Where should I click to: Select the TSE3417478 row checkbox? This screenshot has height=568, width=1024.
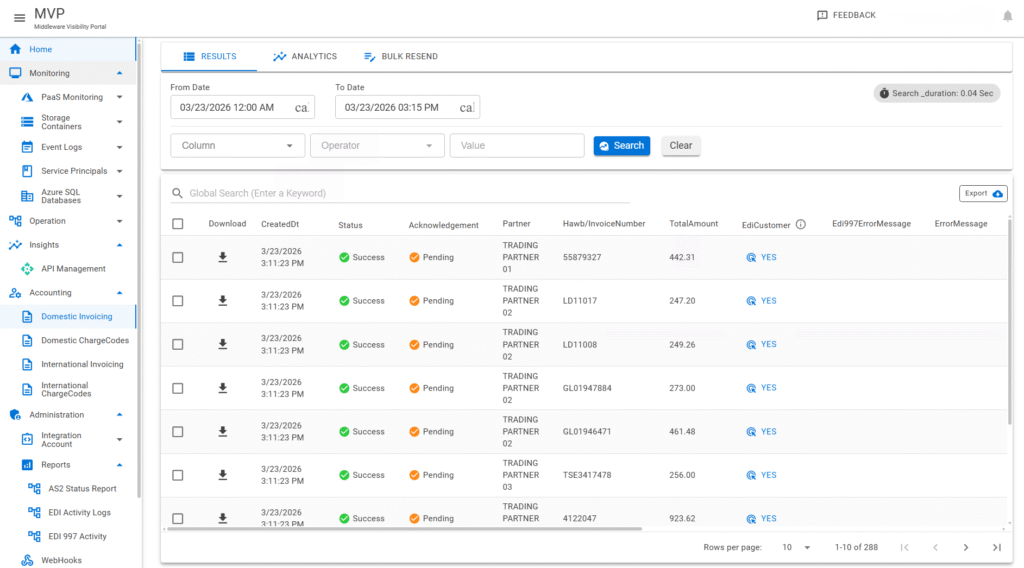point(178,475)
